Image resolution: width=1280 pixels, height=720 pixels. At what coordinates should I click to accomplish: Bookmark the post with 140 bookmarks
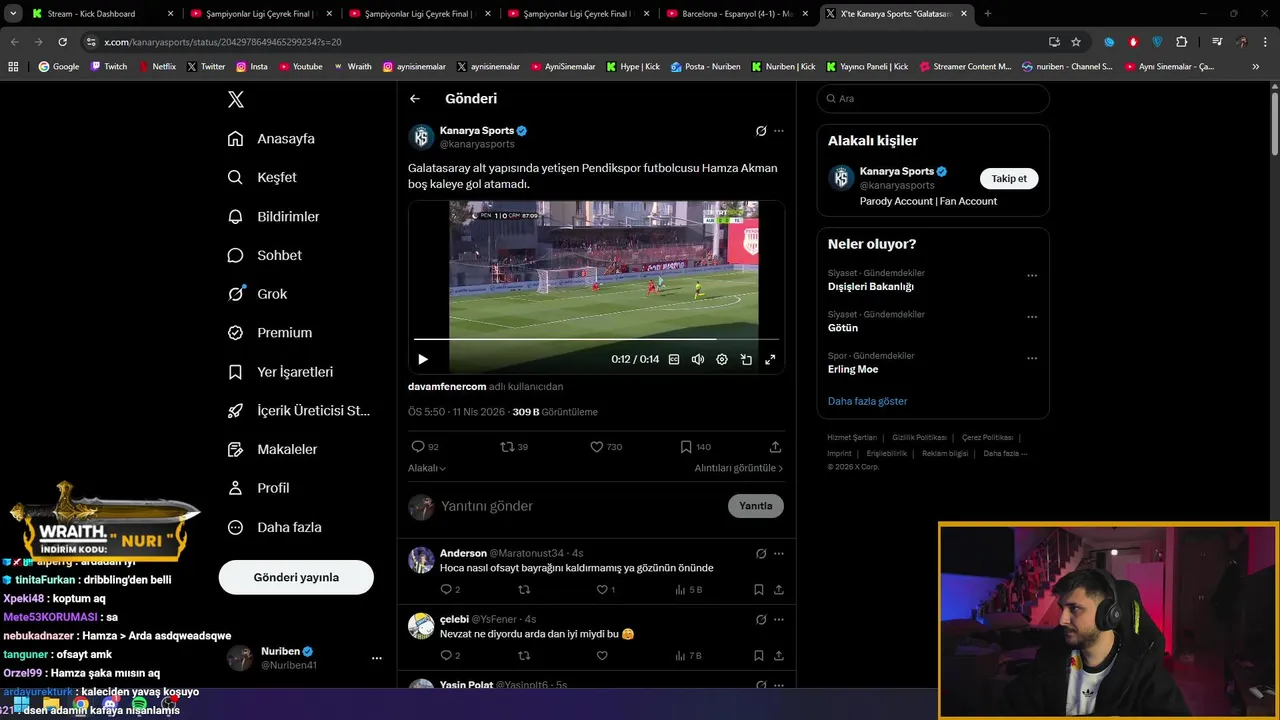(x=695, y=447)
